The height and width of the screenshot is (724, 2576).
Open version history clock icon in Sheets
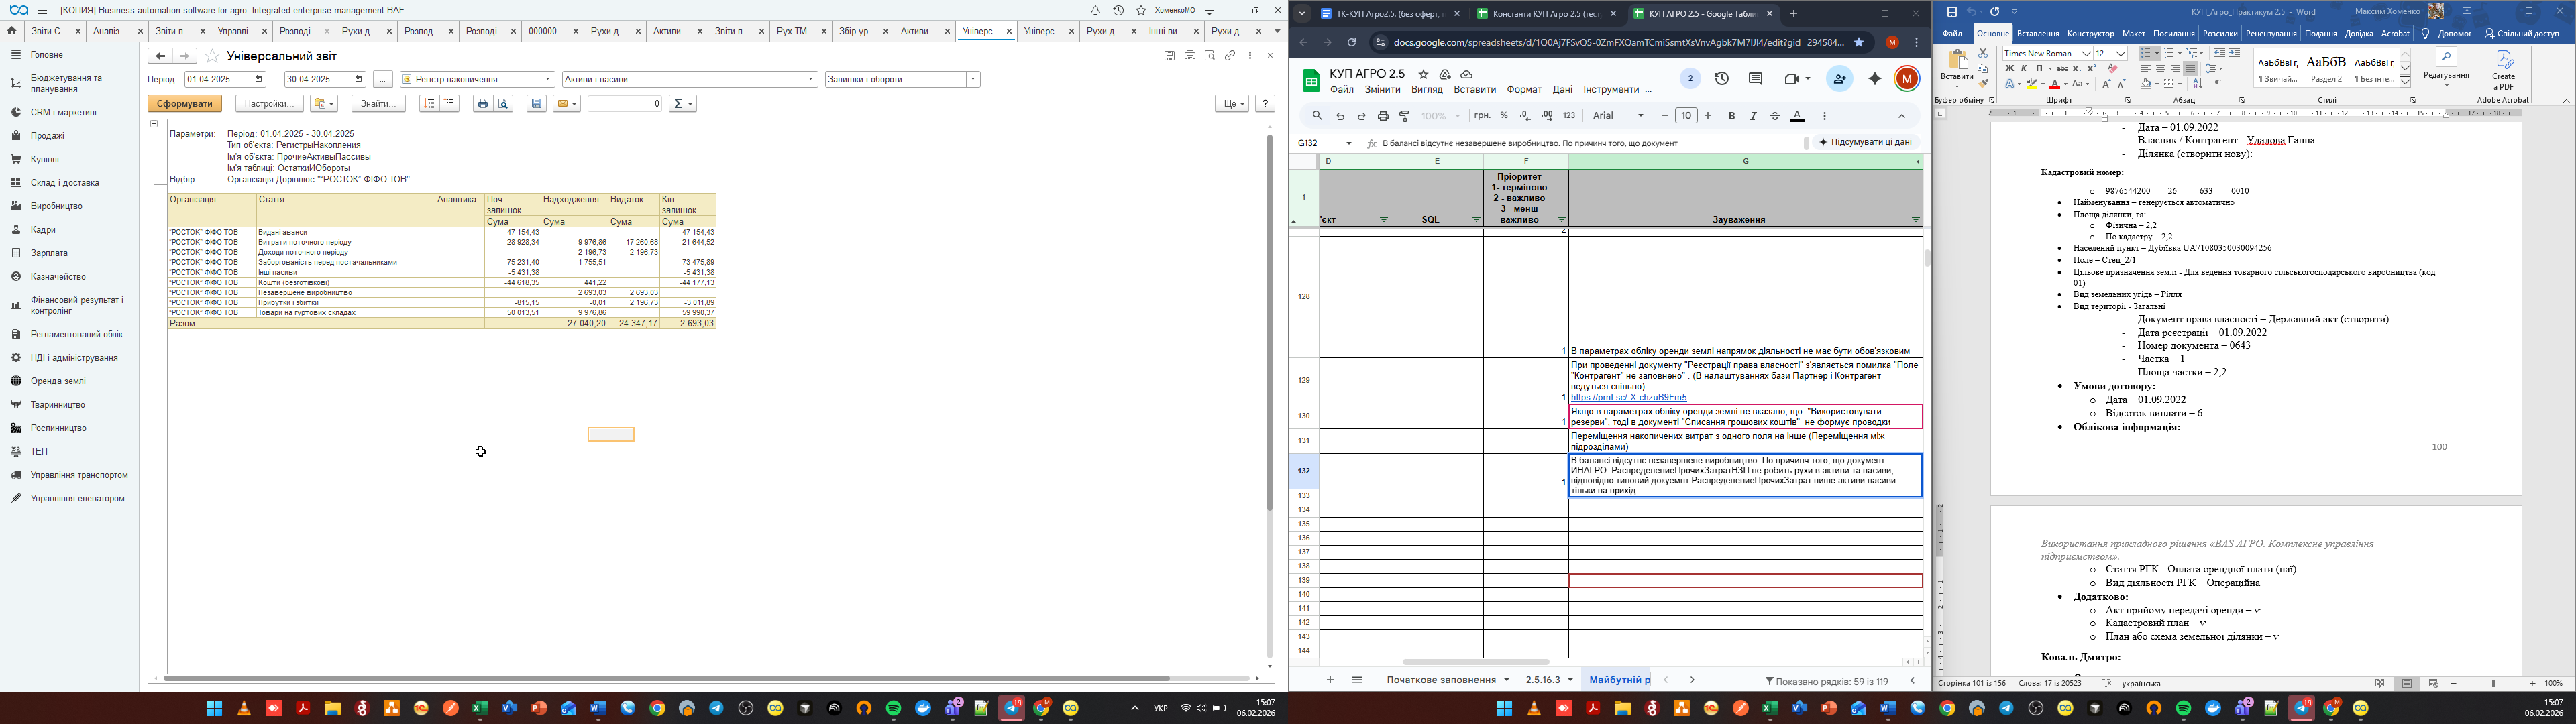1722,79
